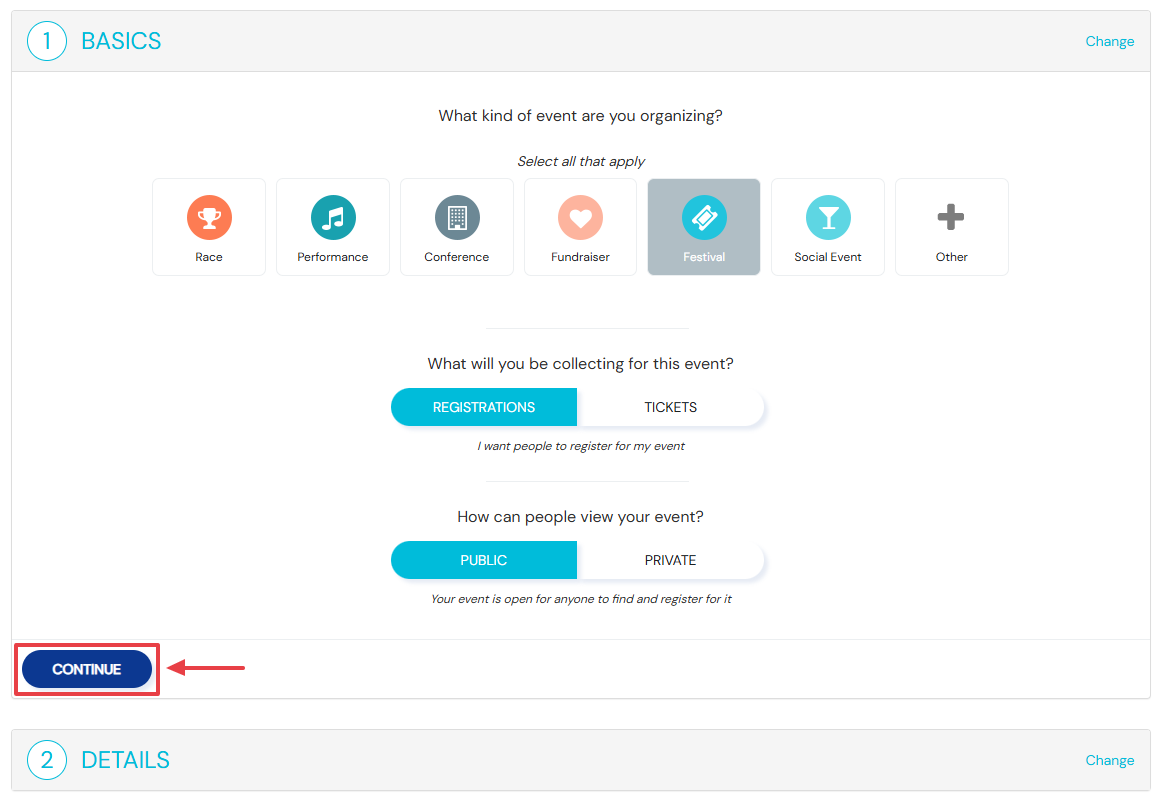Click the step 2 circle icon
The width and height of the screenshot is (1159, 801).
point(47,760)
